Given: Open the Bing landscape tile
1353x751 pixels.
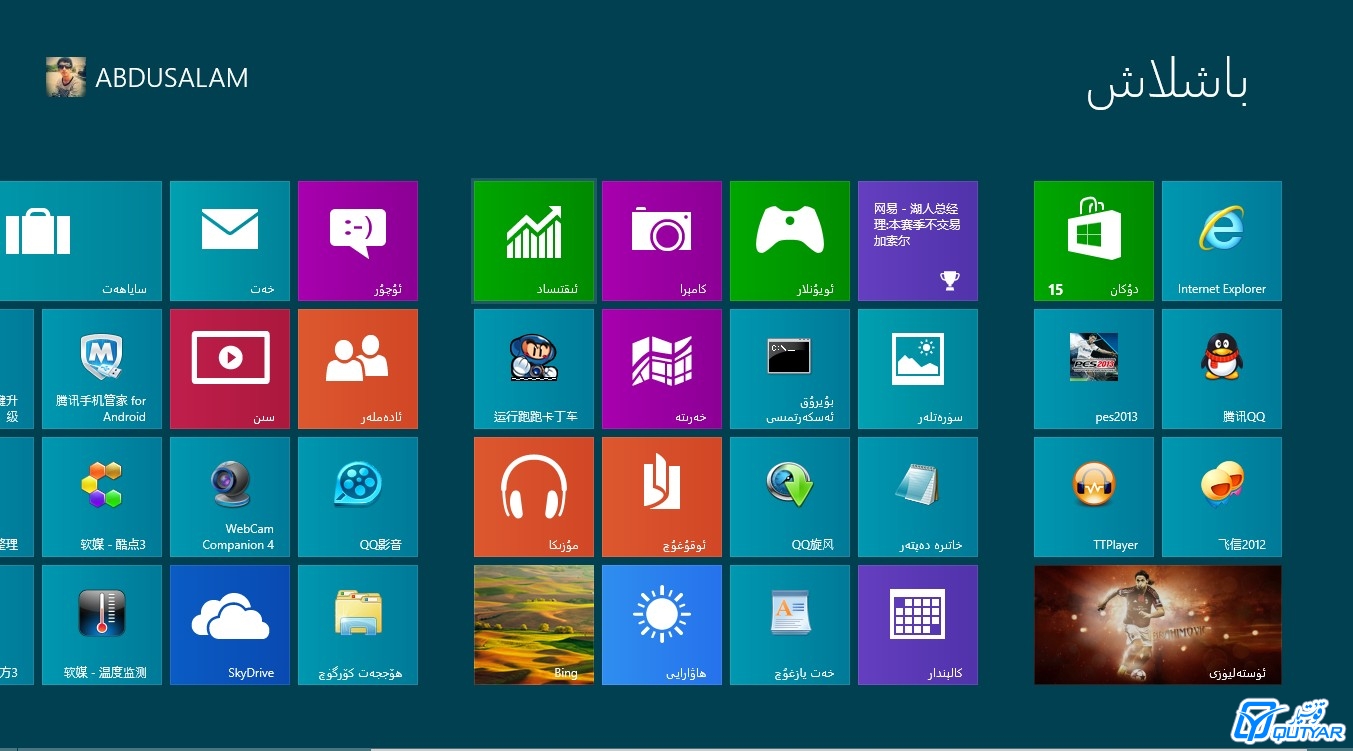Looking at the screenshot, I should [x=534, y=625].
